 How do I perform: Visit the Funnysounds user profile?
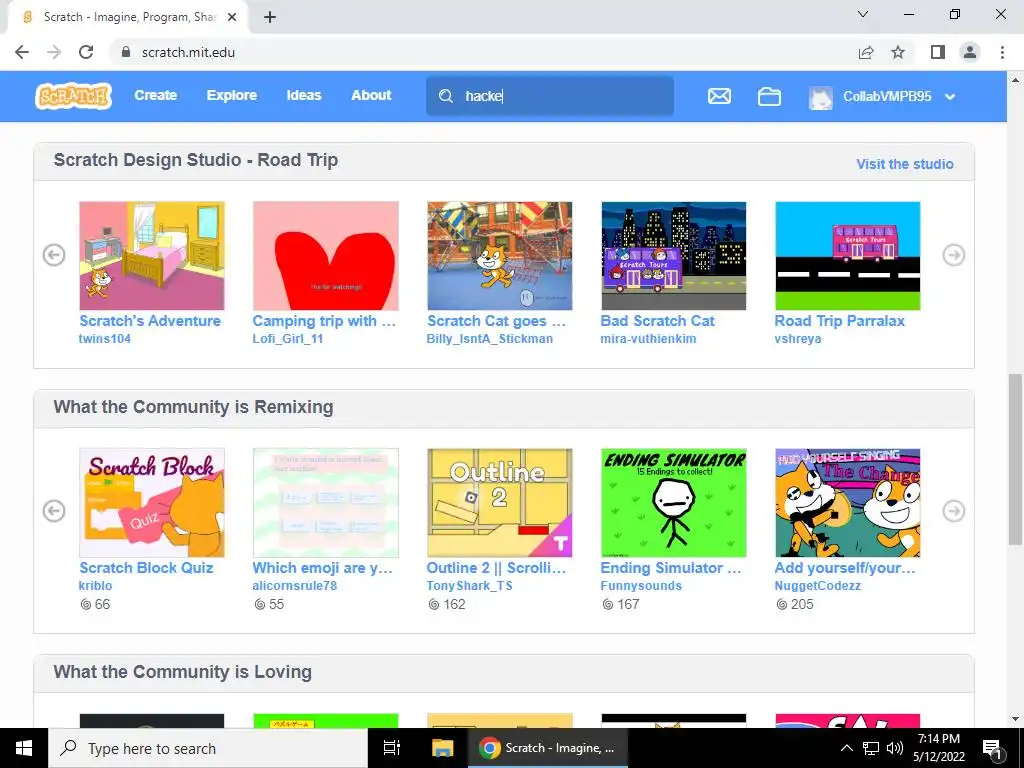[641, 586]
